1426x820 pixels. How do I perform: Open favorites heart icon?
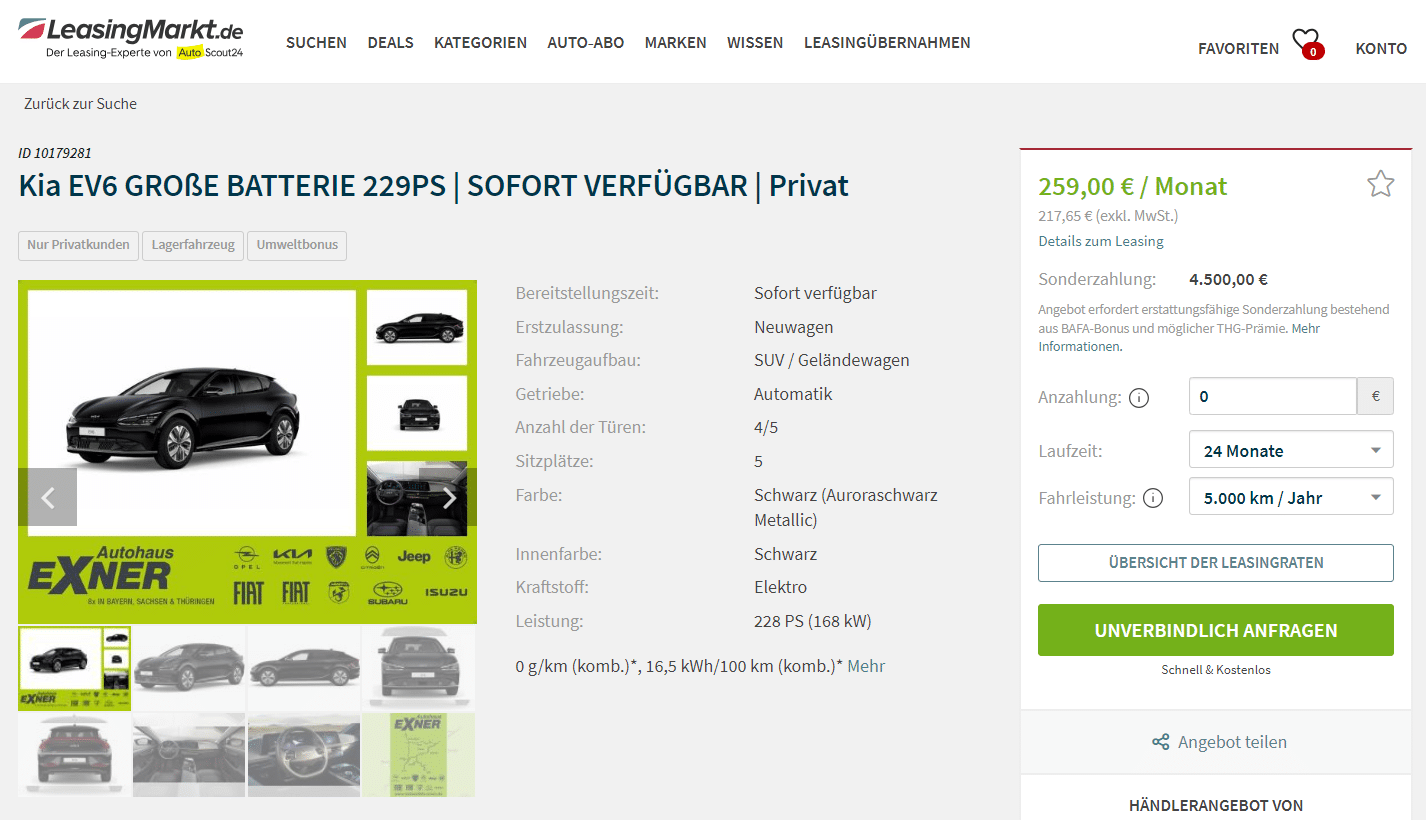pos(1307,43)
